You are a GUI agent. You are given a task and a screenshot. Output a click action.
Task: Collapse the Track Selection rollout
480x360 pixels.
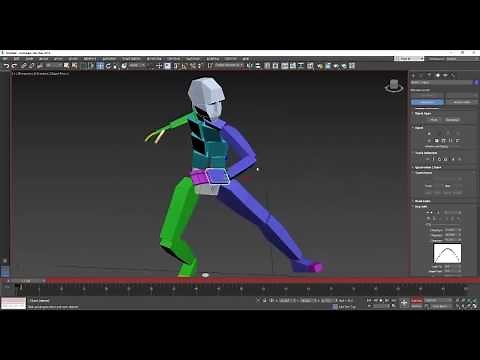(426, 153)
